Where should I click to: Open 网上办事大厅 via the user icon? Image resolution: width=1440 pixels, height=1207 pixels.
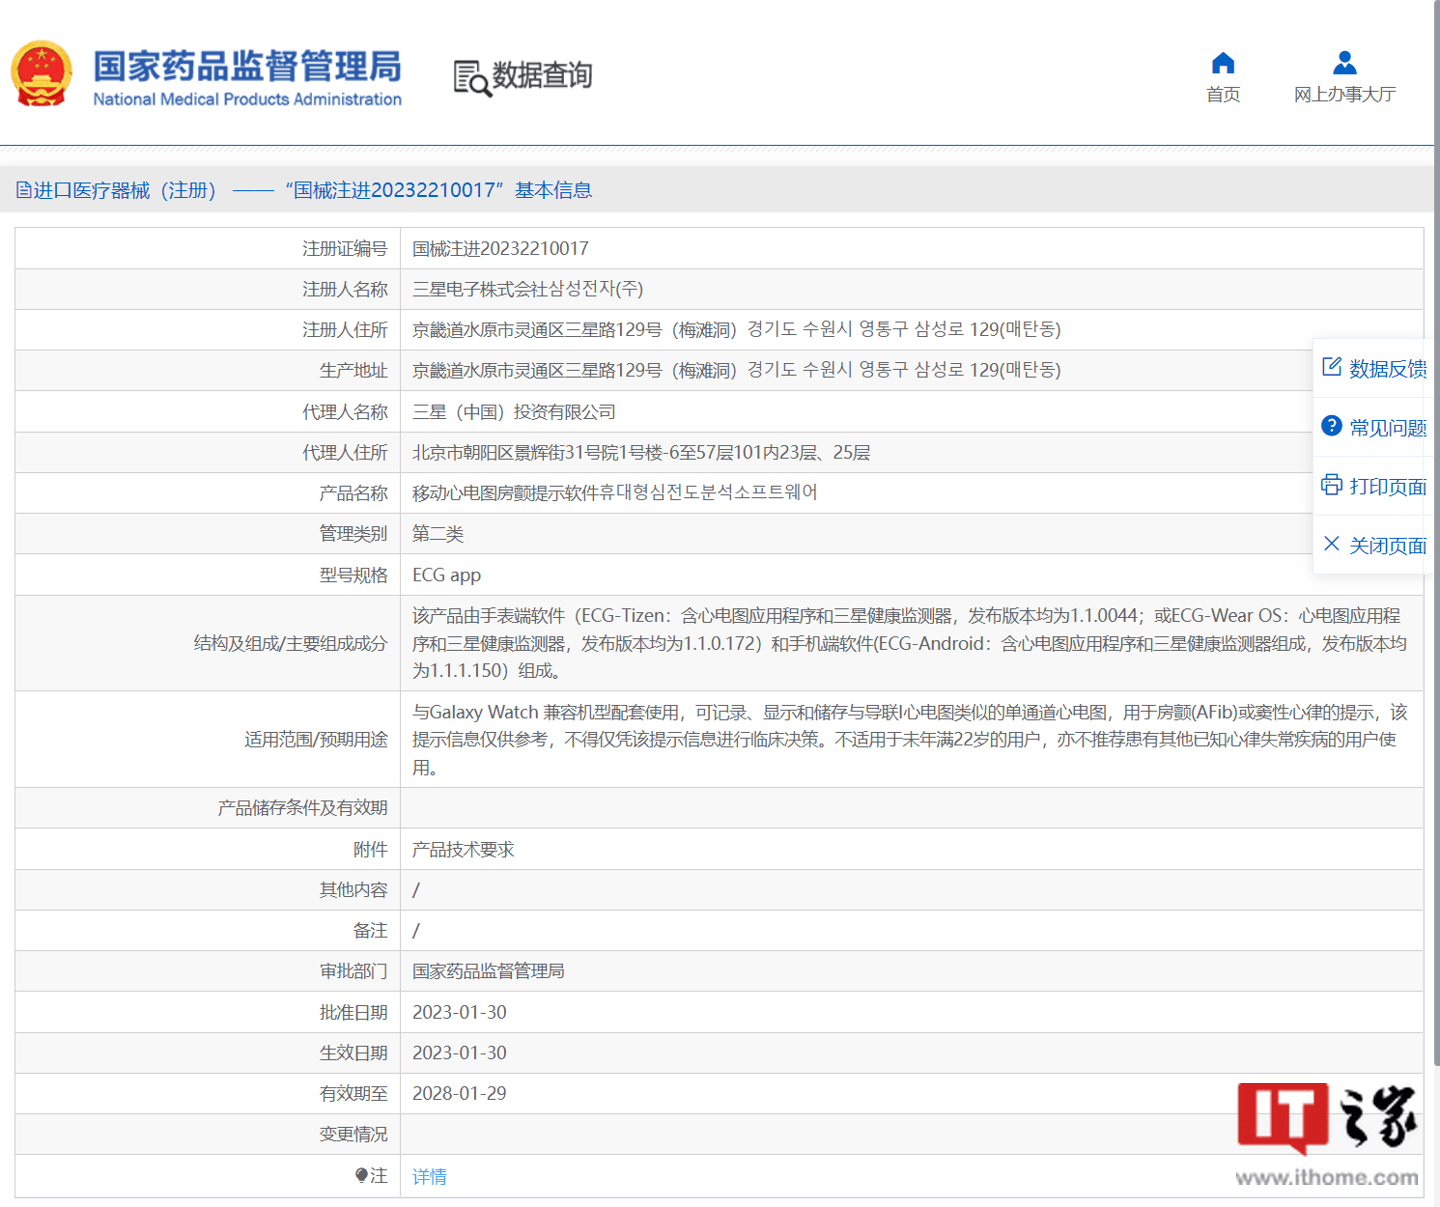point(1345,63)
